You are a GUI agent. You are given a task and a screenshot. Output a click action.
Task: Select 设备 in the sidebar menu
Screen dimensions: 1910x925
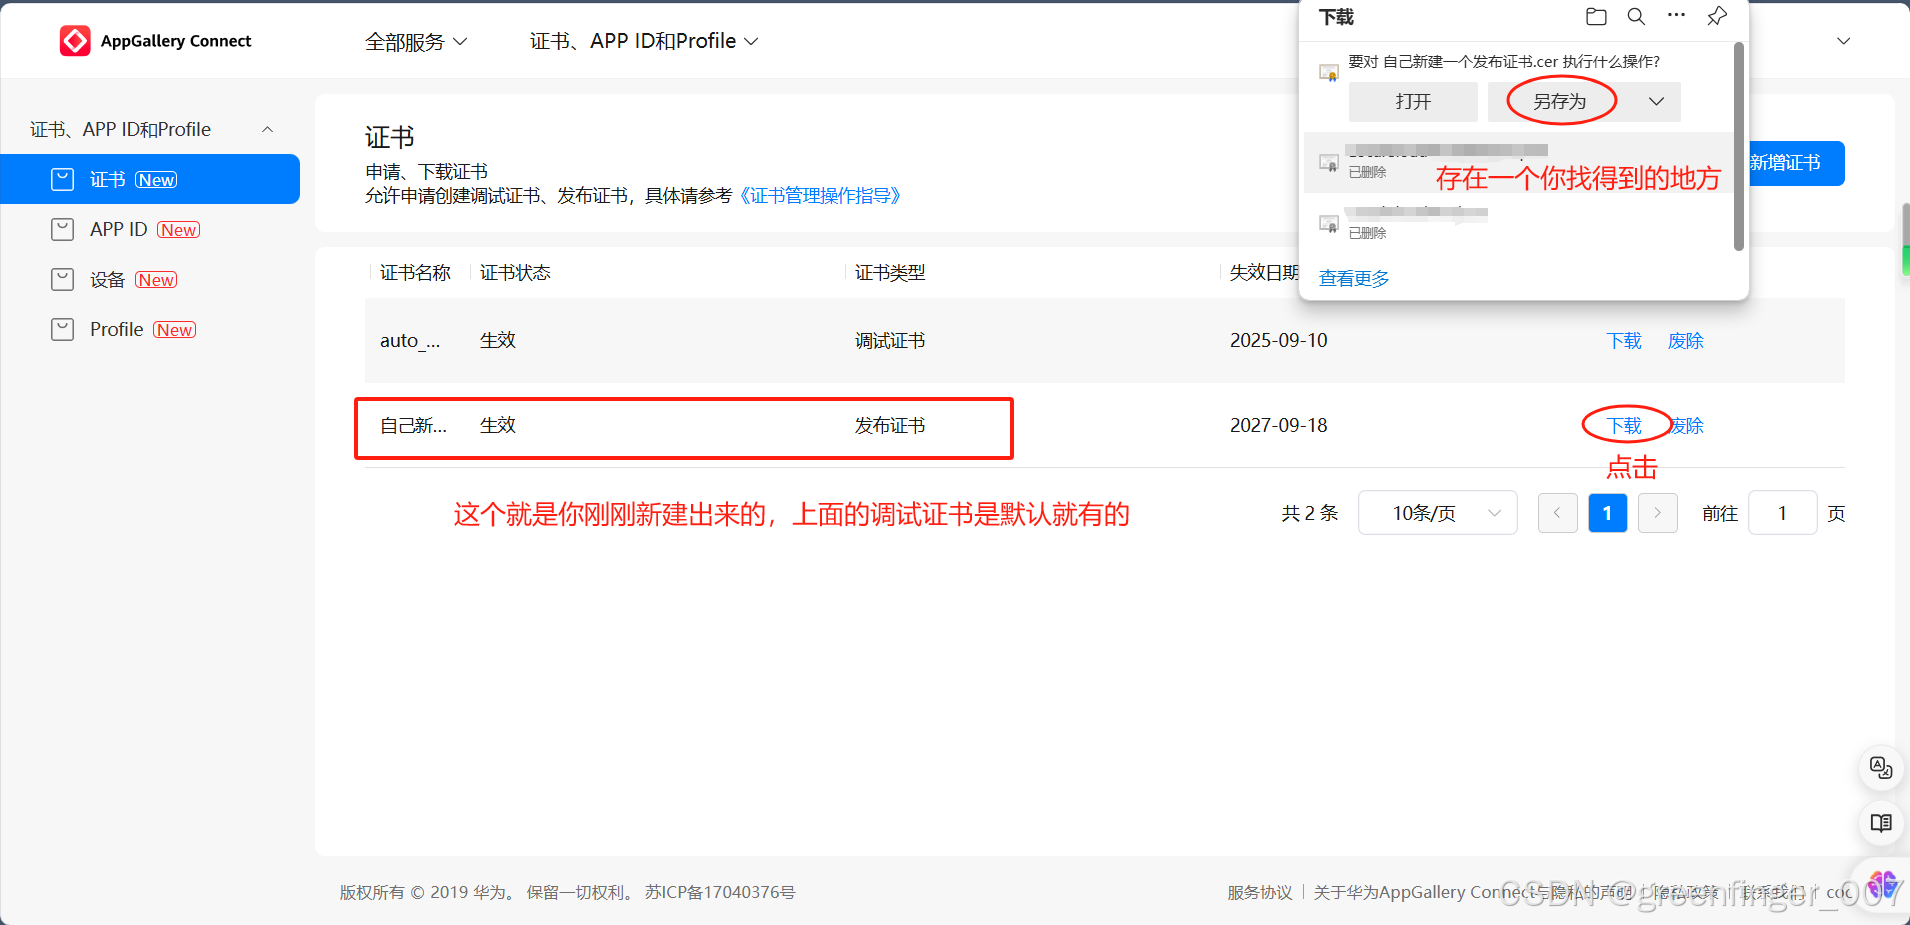point(150,279)
